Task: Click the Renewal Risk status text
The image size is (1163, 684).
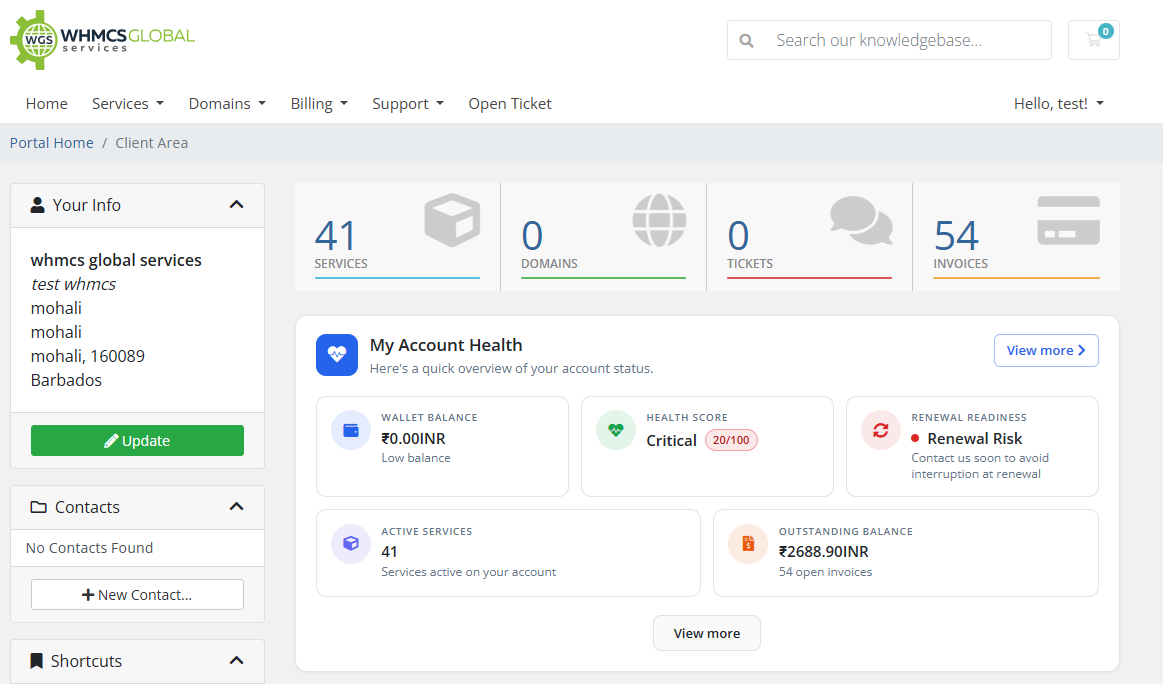Action: pyautogui.click(x=975, y=438)
